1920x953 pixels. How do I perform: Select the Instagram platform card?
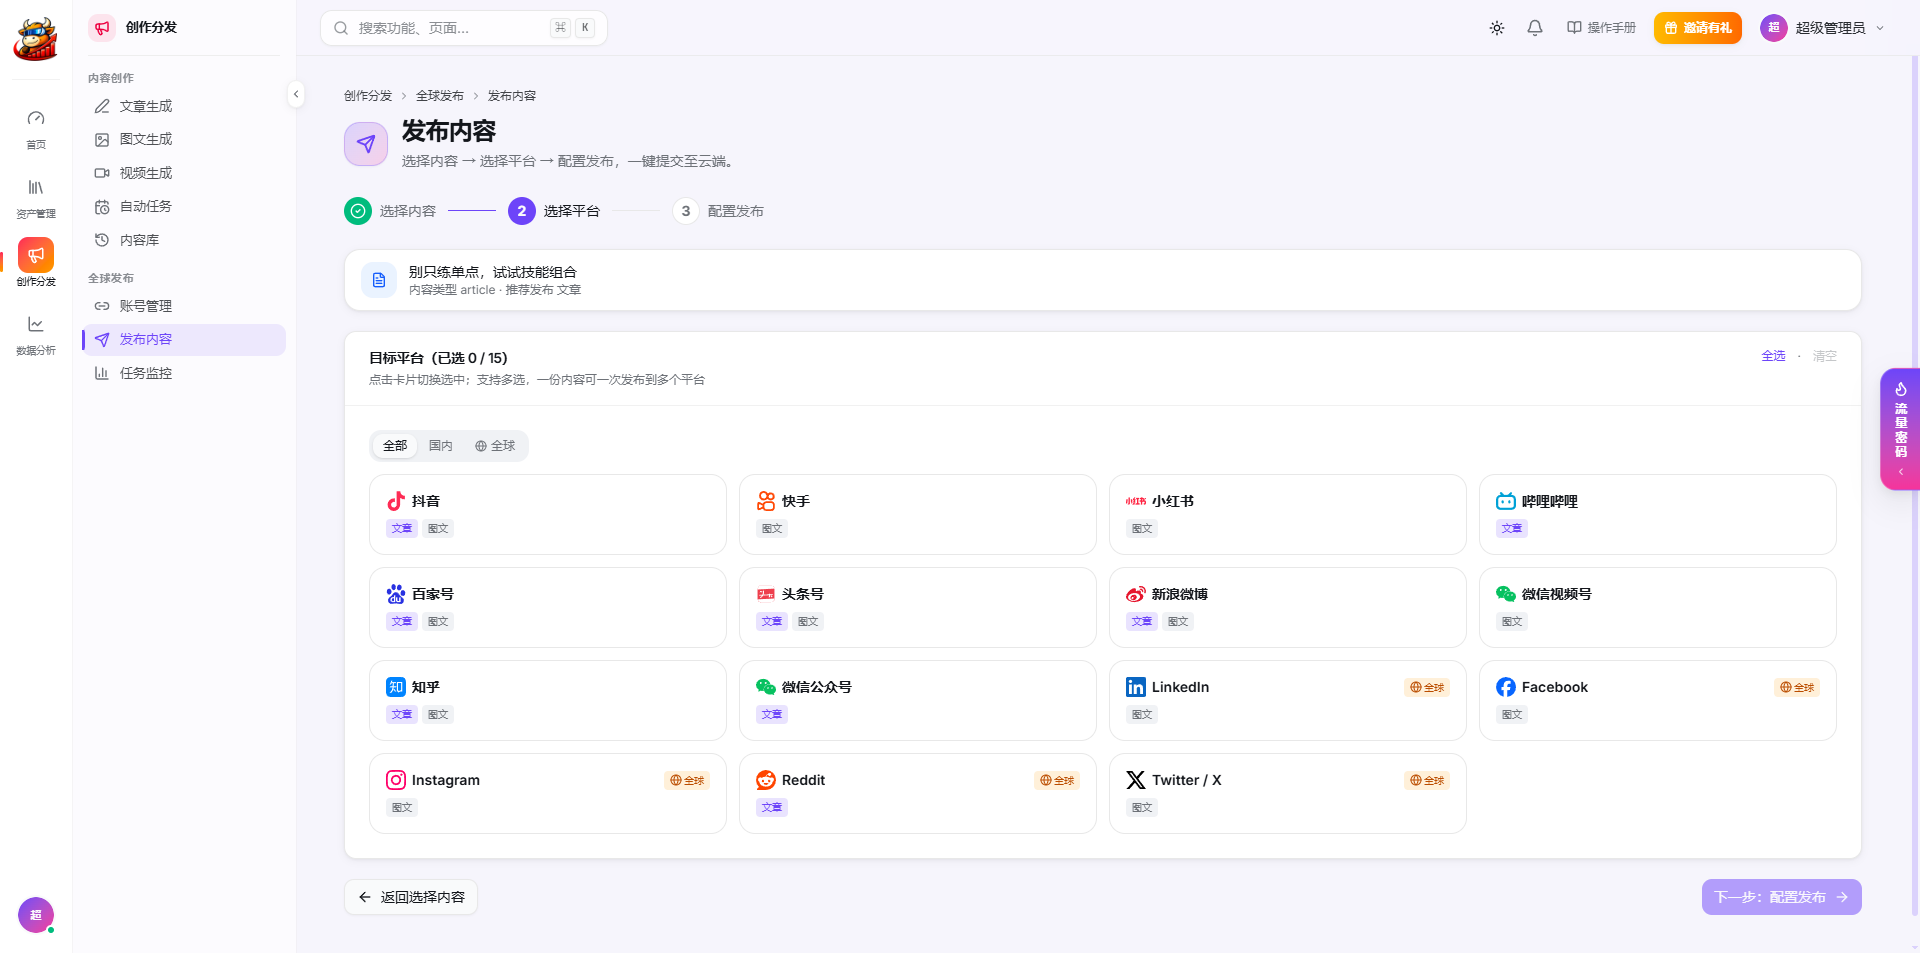click(548, 793)
